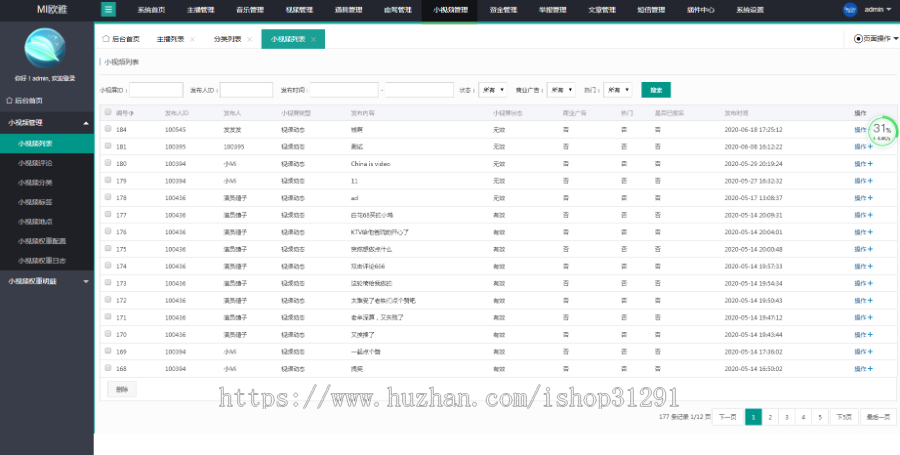Click the plus icon in row 179
900x455 pixels.
pyautogui.click(x=870, y=181)
